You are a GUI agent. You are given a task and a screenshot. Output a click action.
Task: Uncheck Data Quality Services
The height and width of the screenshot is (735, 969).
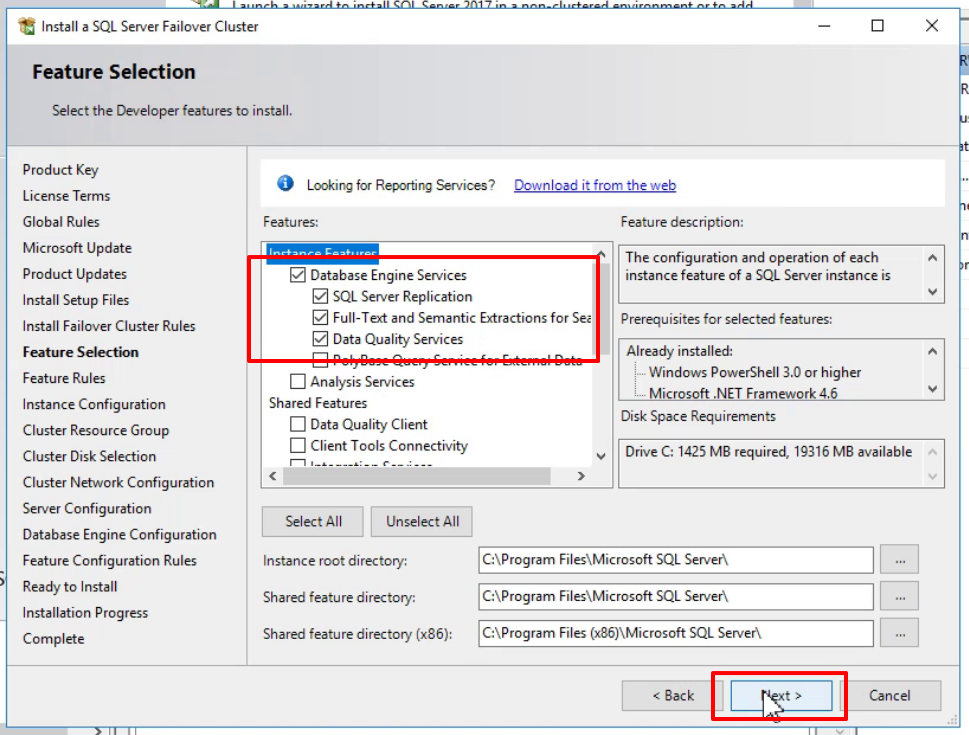pyautogui.click(x=320, y=339)
